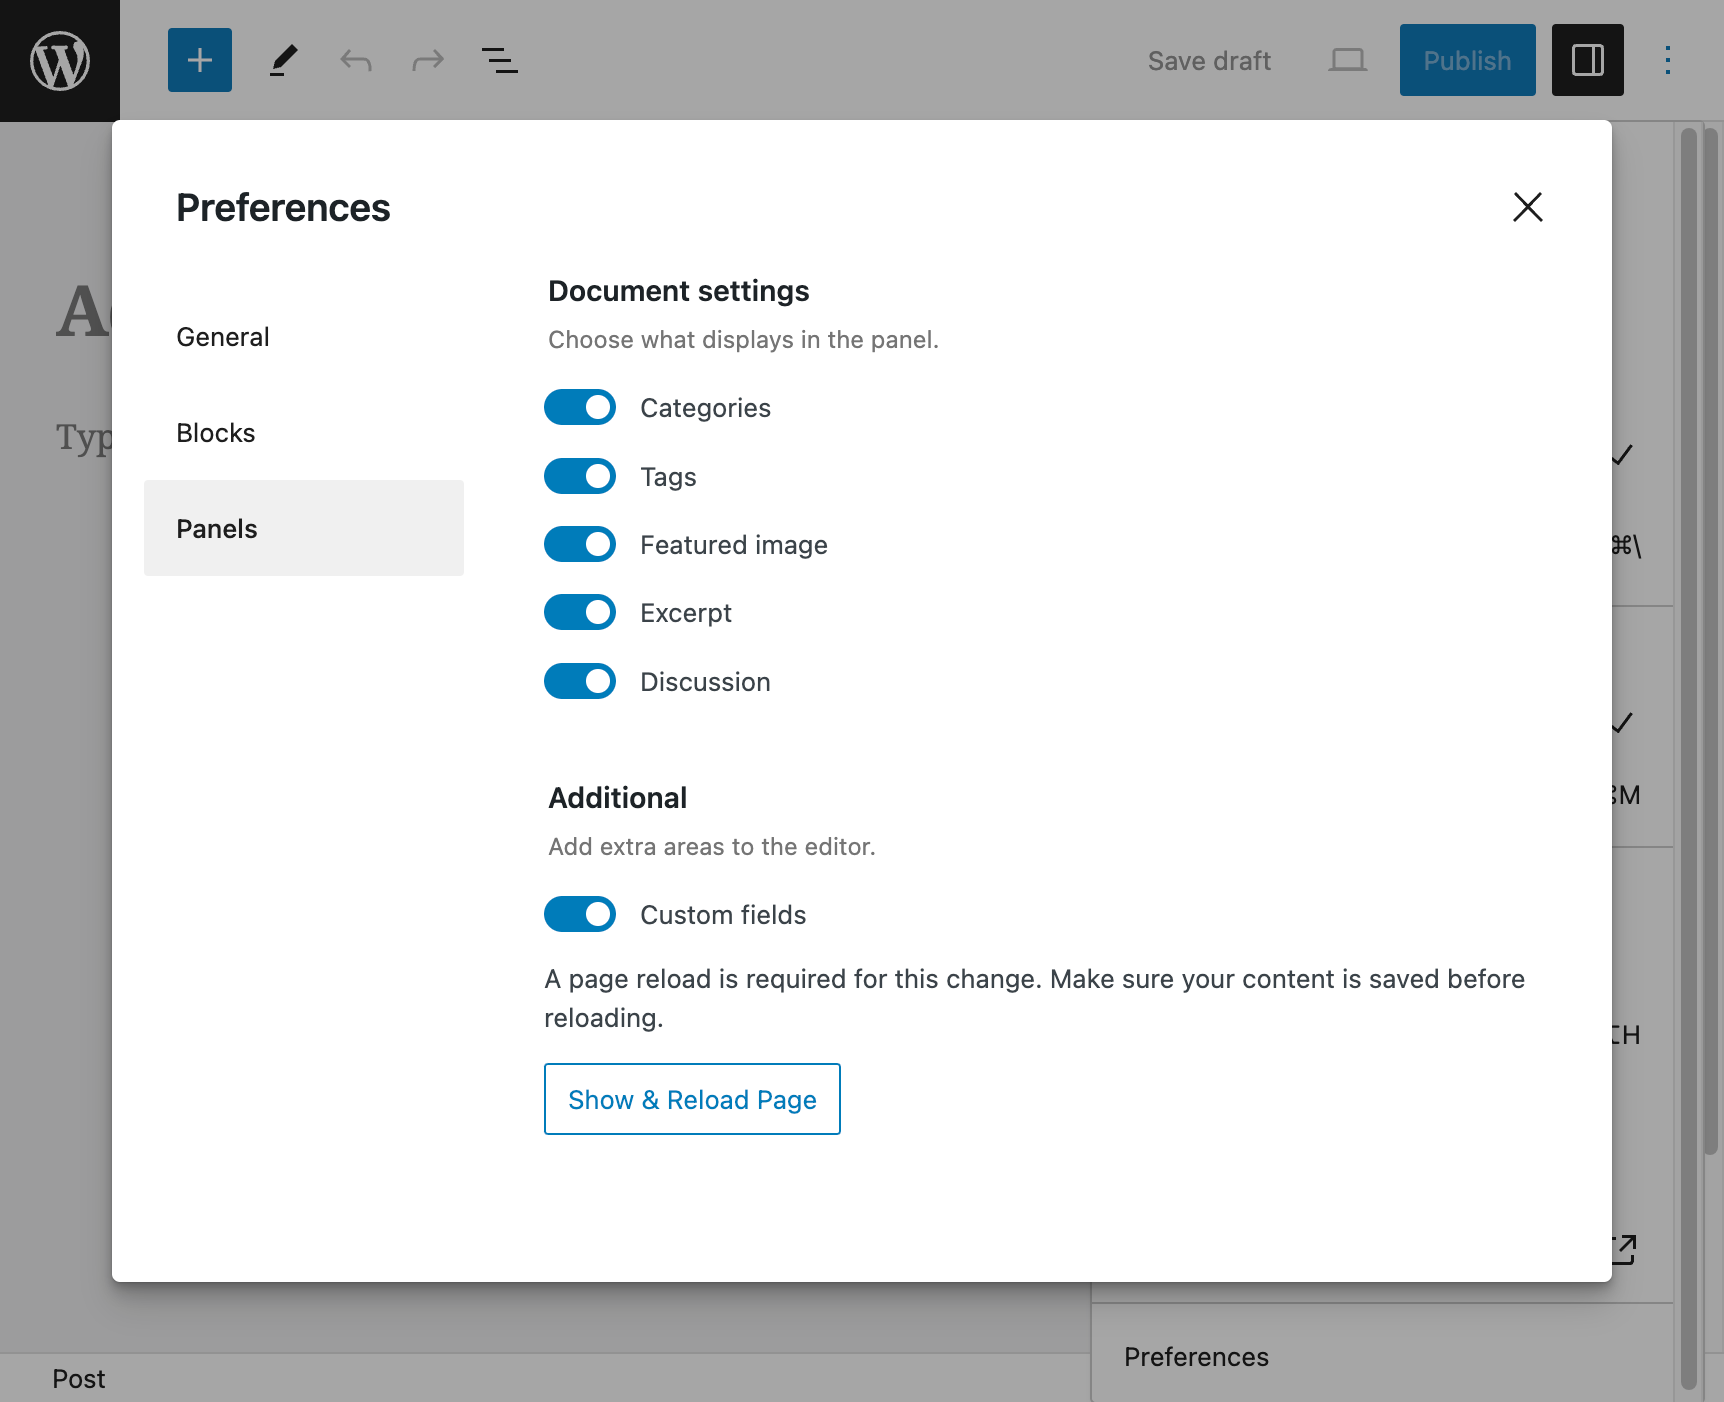Viewport: 1724px width, 1402px height.
Task: Publish the post
Action: tap(1467, 60)
